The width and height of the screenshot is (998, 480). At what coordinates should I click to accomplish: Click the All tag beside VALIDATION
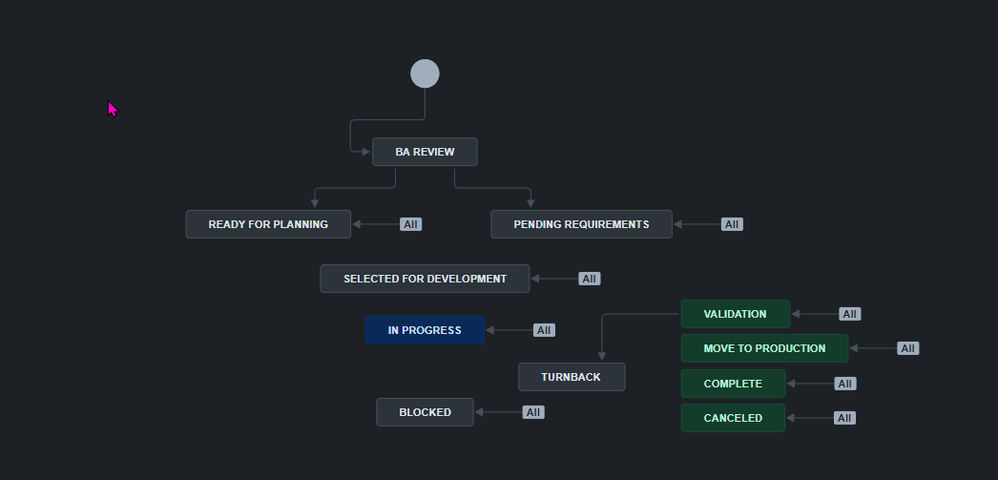[x=850, y=314]
